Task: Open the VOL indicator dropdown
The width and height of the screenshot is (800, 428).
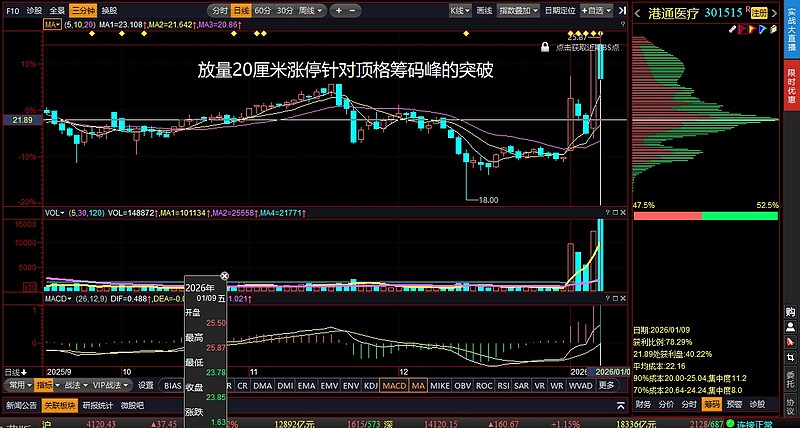Action: point(55,213)
